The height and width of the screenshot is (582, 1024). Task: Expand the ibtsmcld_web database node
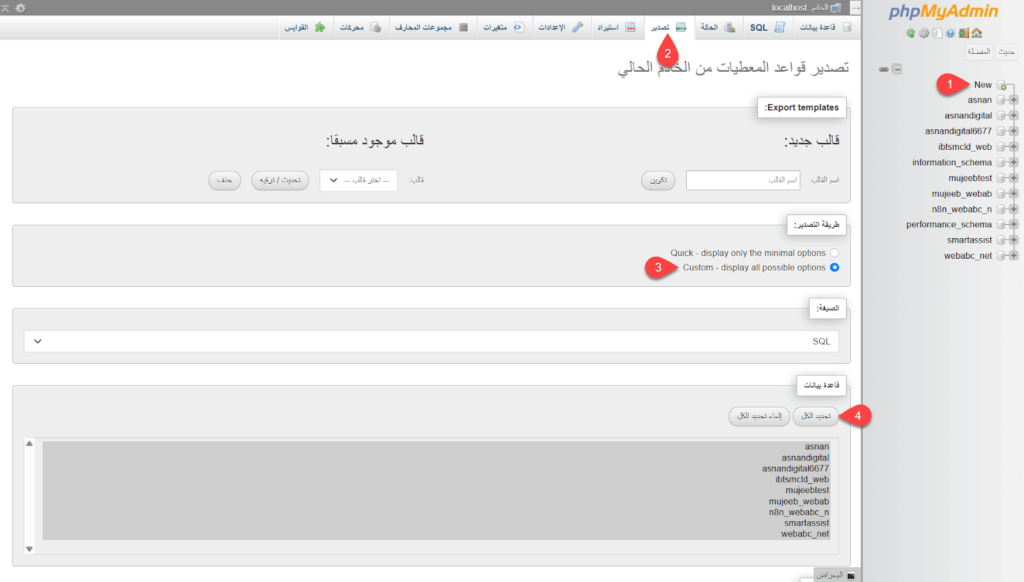[1014, 147]
